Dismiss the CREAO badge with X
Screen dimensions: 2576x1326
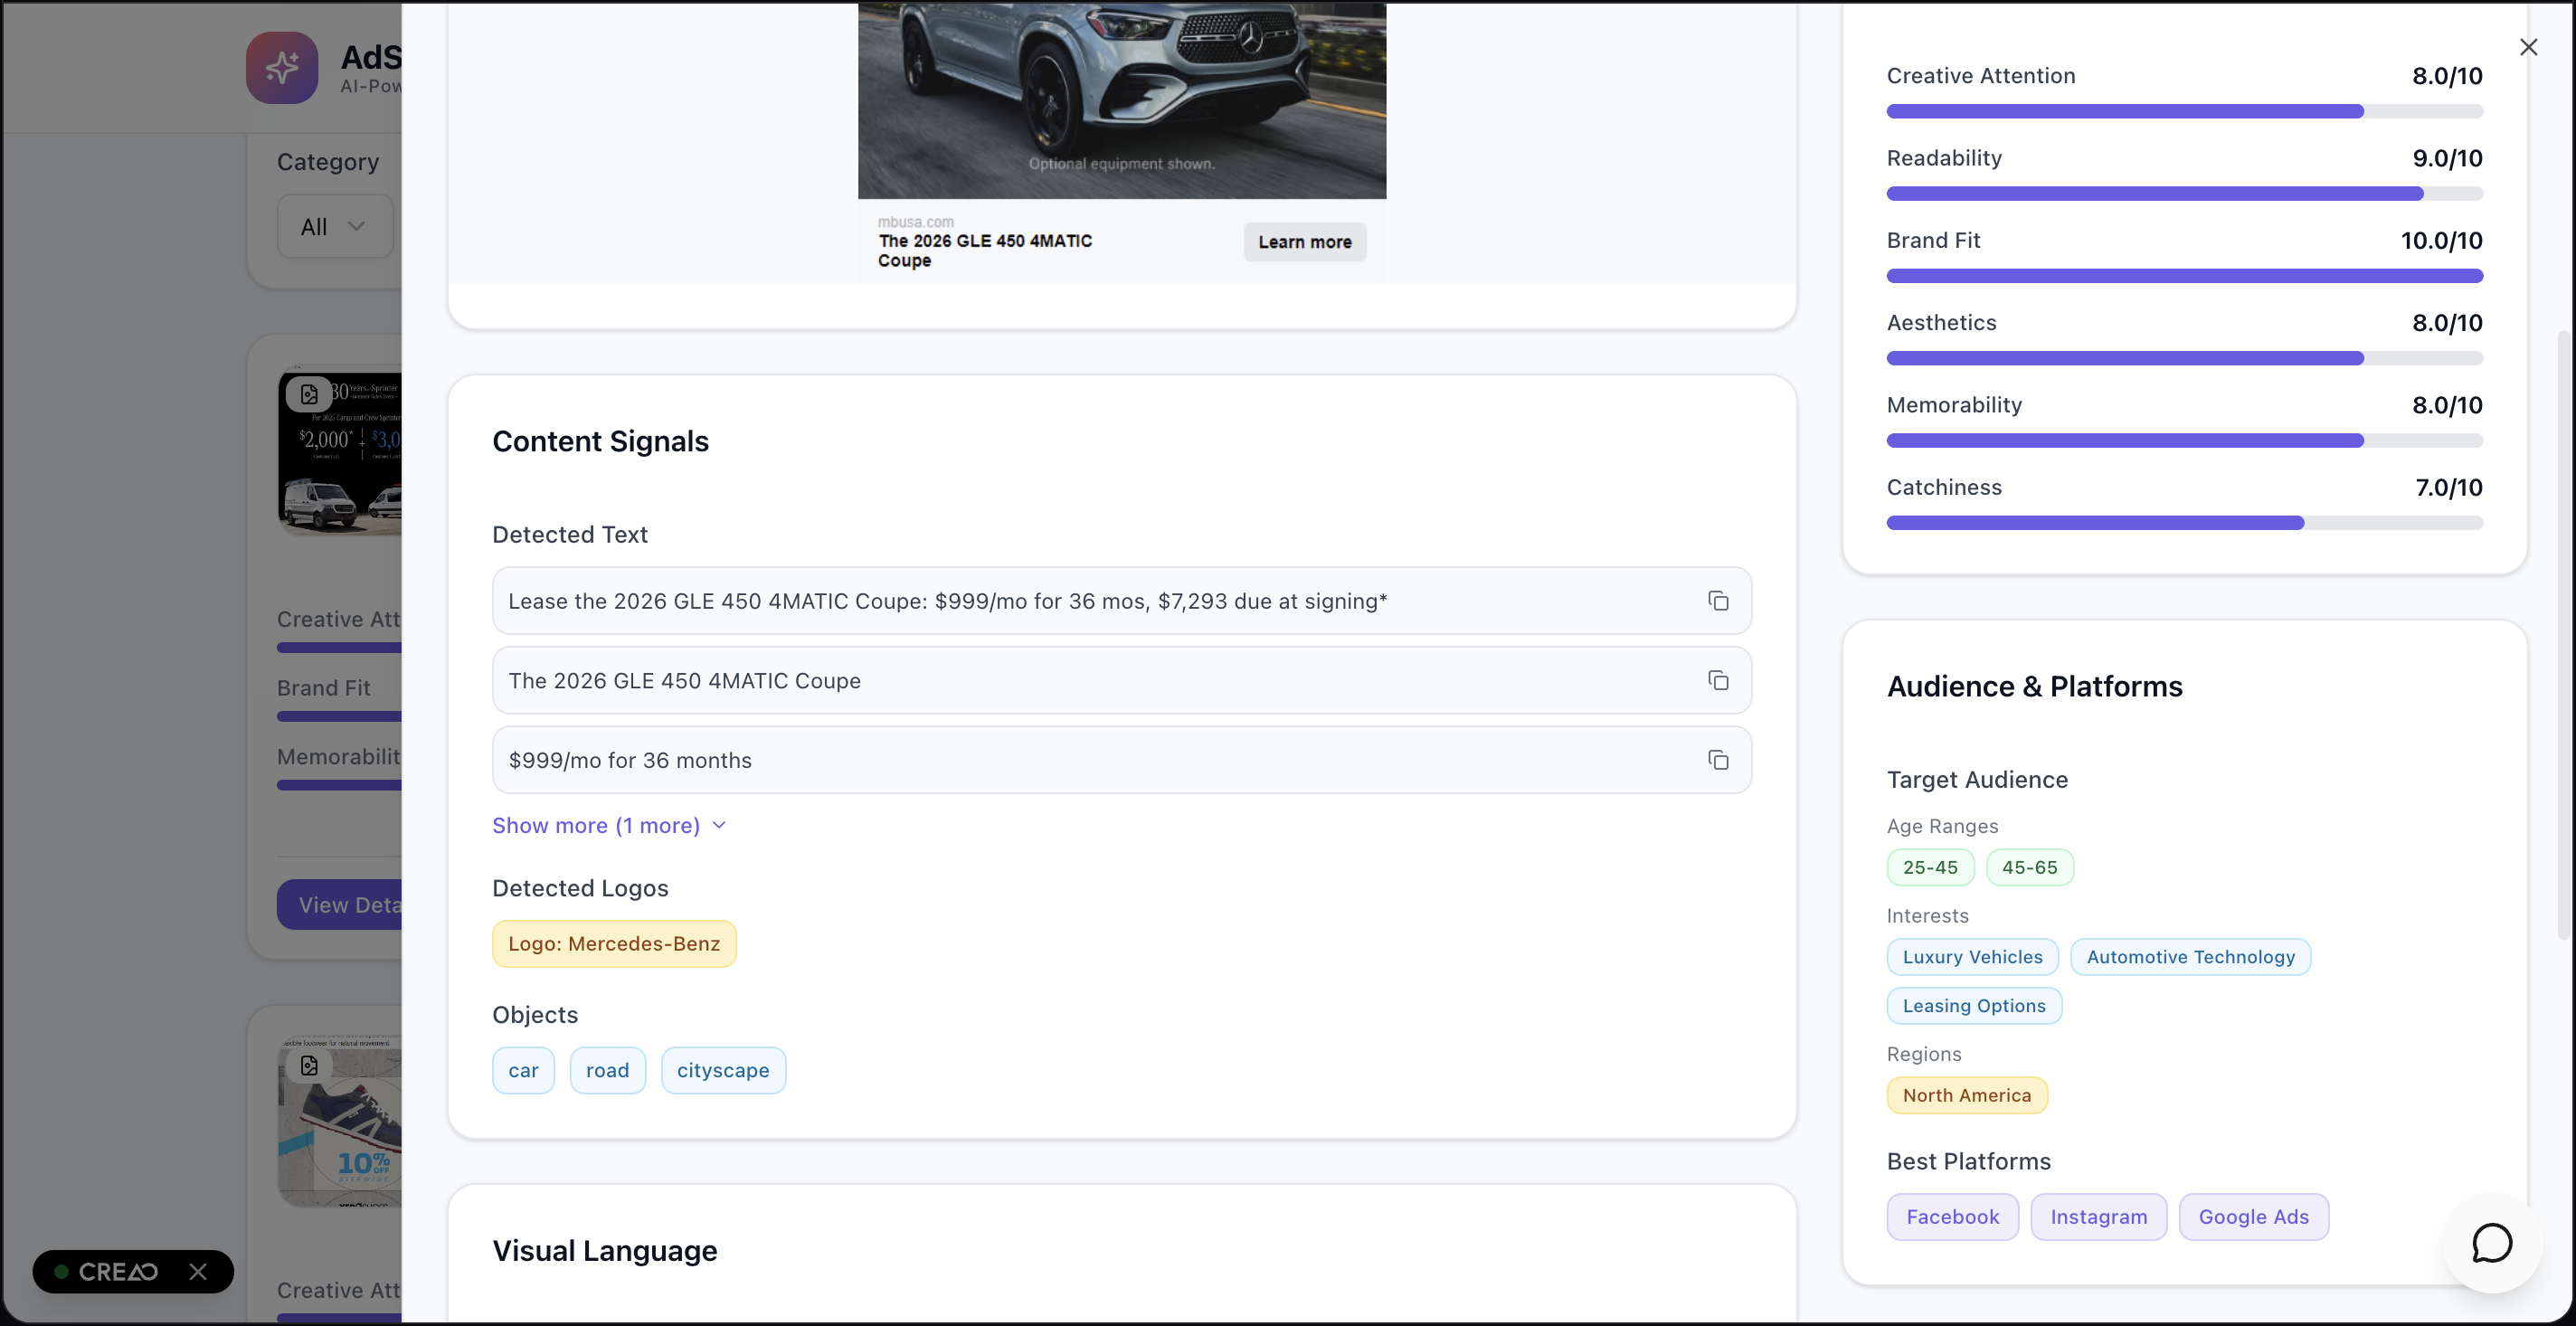[x=198, y=1271]
